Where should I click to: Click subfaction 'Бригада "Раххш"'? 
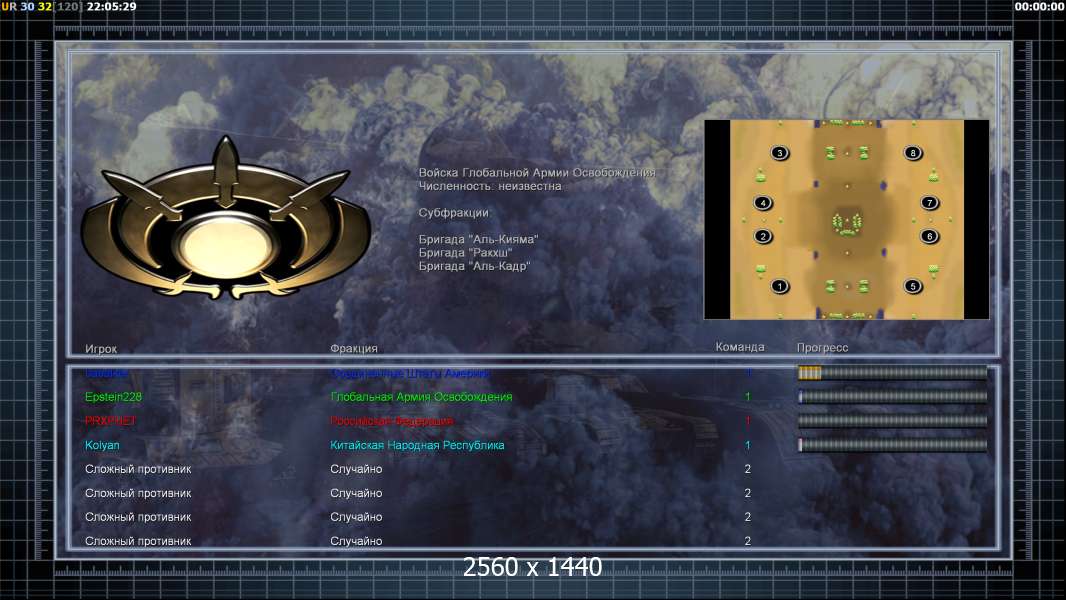(x=465, y=253)
